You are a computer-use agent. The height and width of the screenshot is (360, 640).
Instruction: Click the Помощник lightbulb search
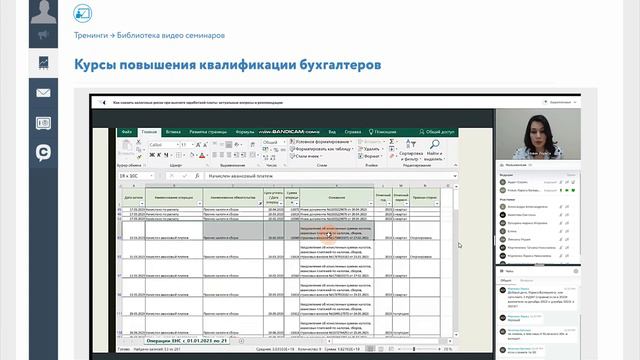382,132
